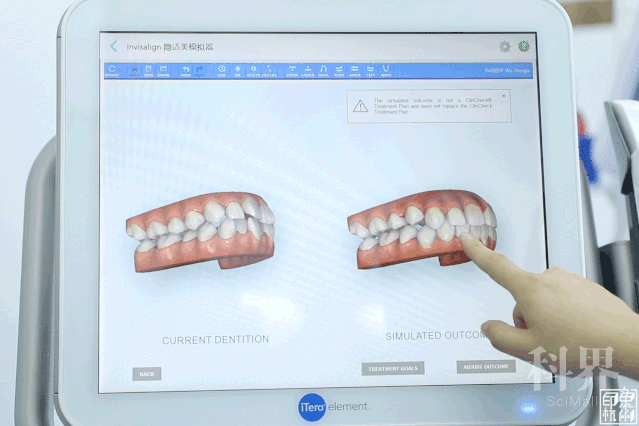Viewport: 639px width, 426px height.
Task: Undo the last change
Action: point(186,71)
